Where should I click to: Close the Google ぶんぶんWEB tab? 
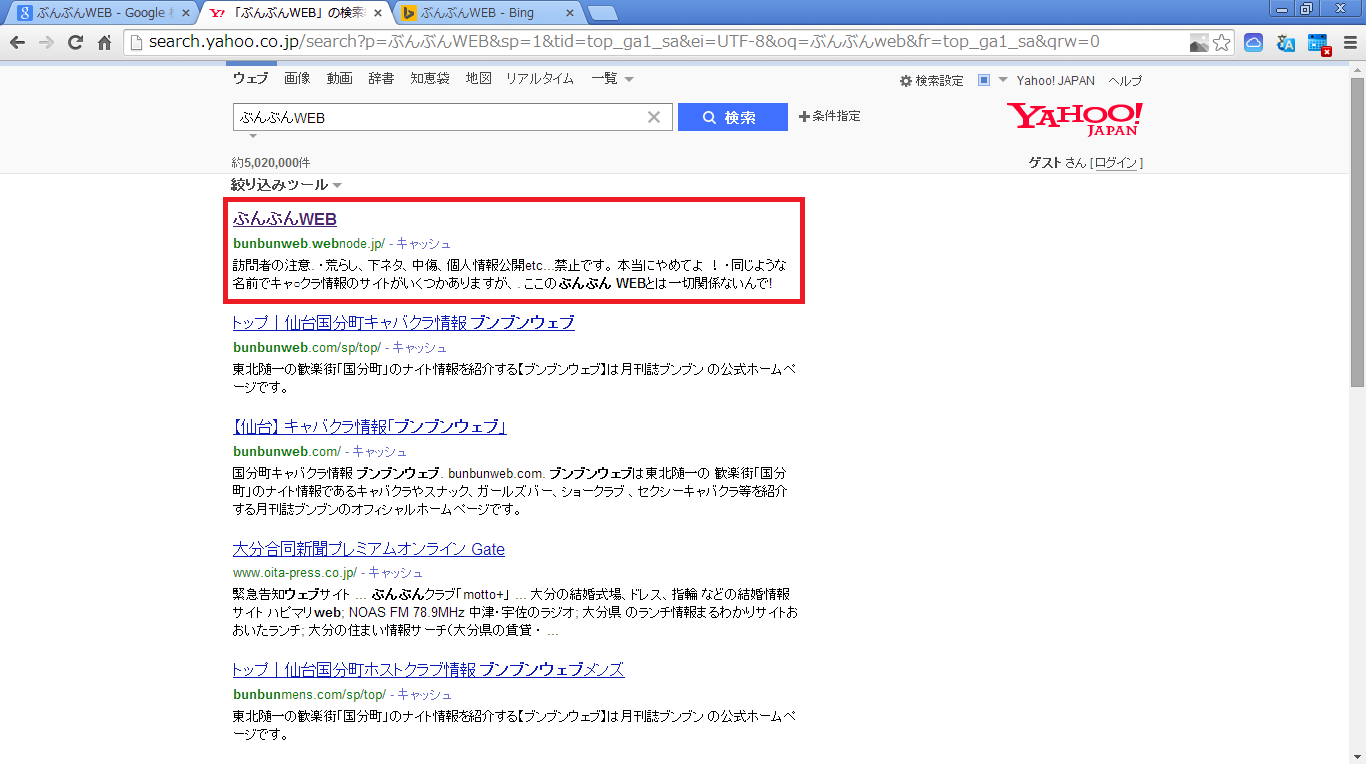[x=185, y=13]
